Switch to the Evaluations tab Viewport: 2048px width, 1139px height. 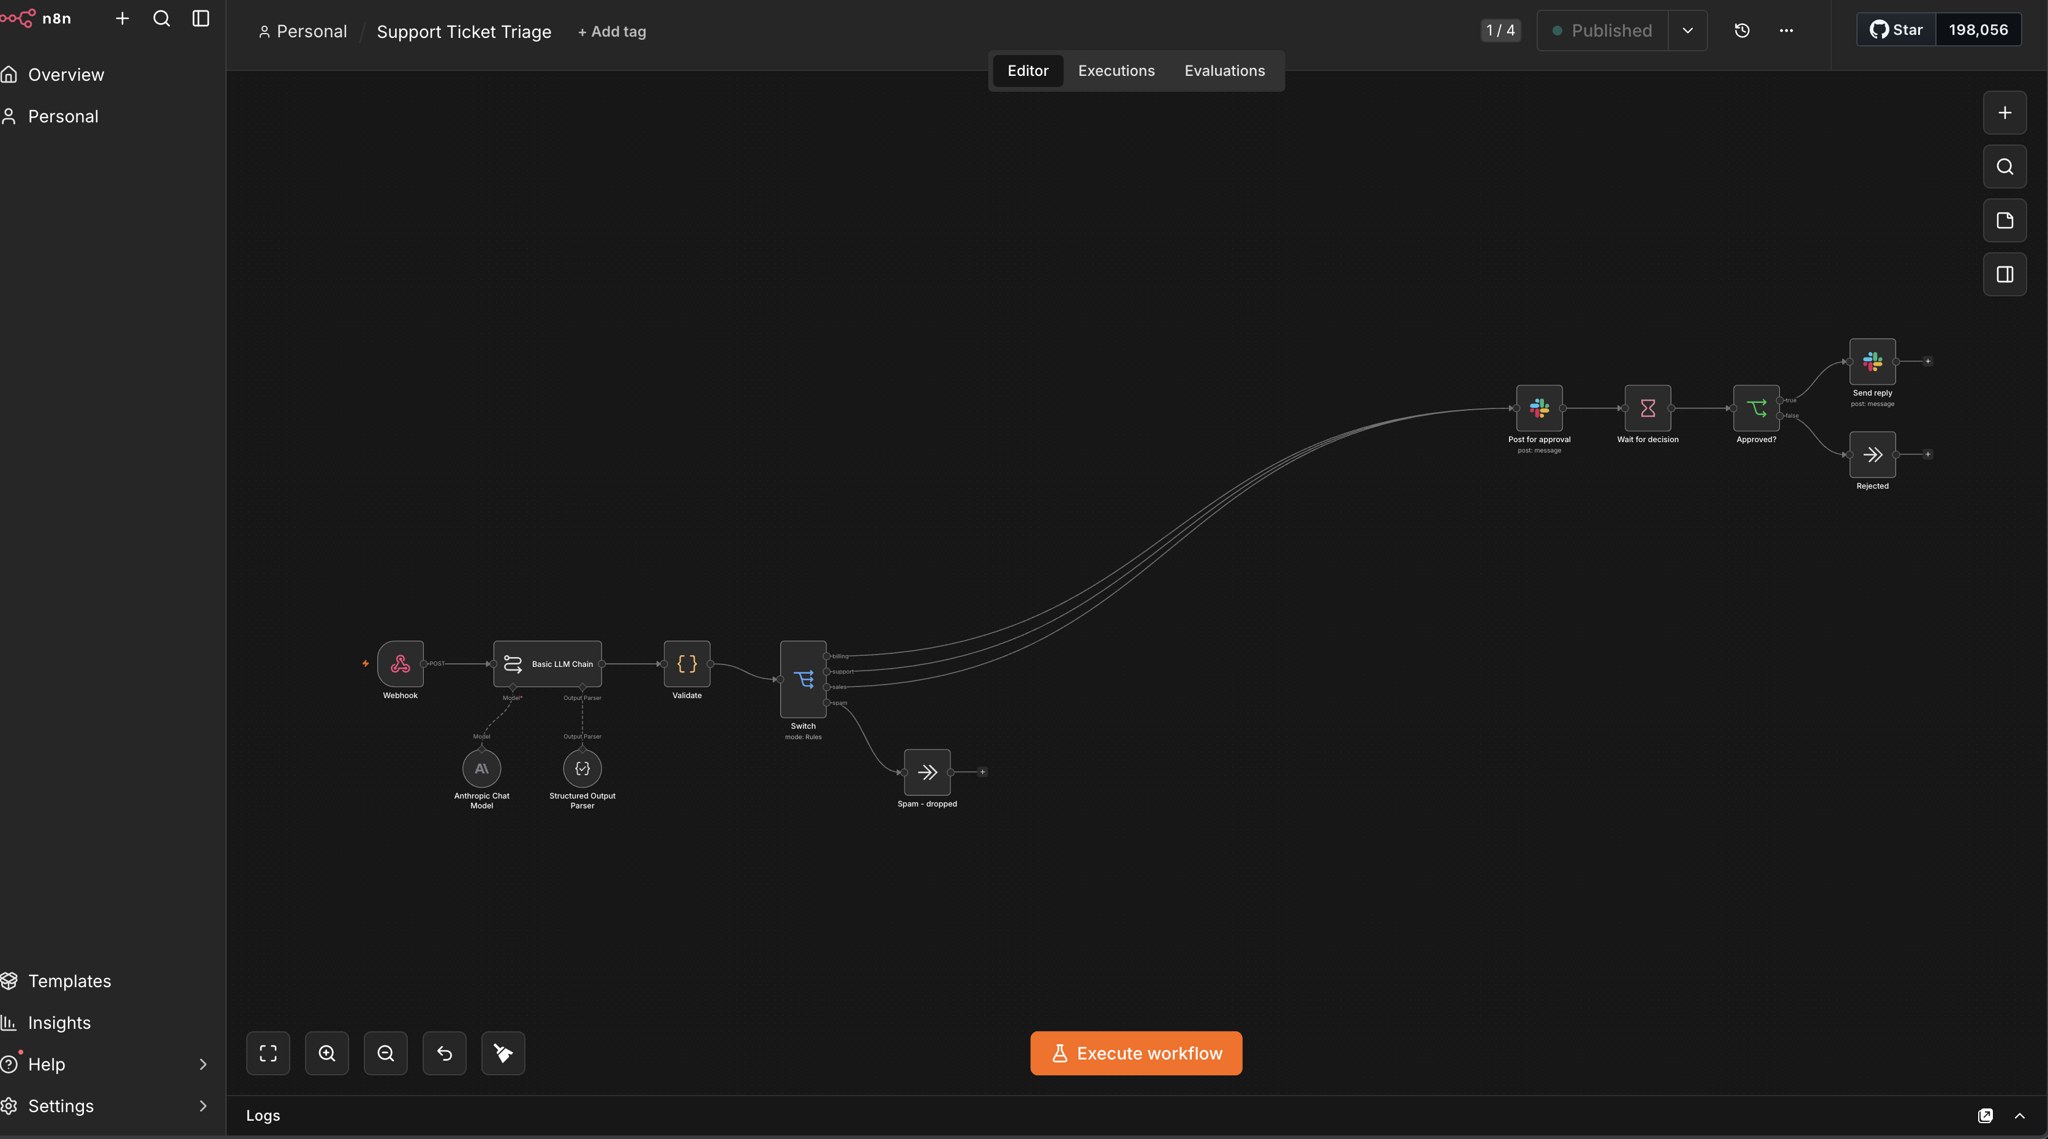pyautogui.click(x=1225, y=71)
